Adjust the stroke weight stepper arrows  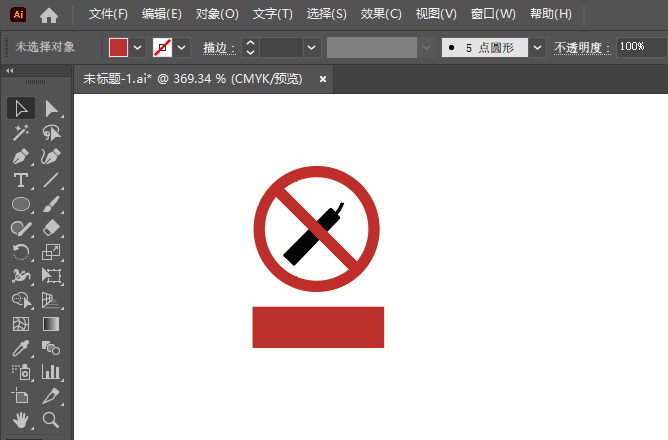tap(250, 47)
